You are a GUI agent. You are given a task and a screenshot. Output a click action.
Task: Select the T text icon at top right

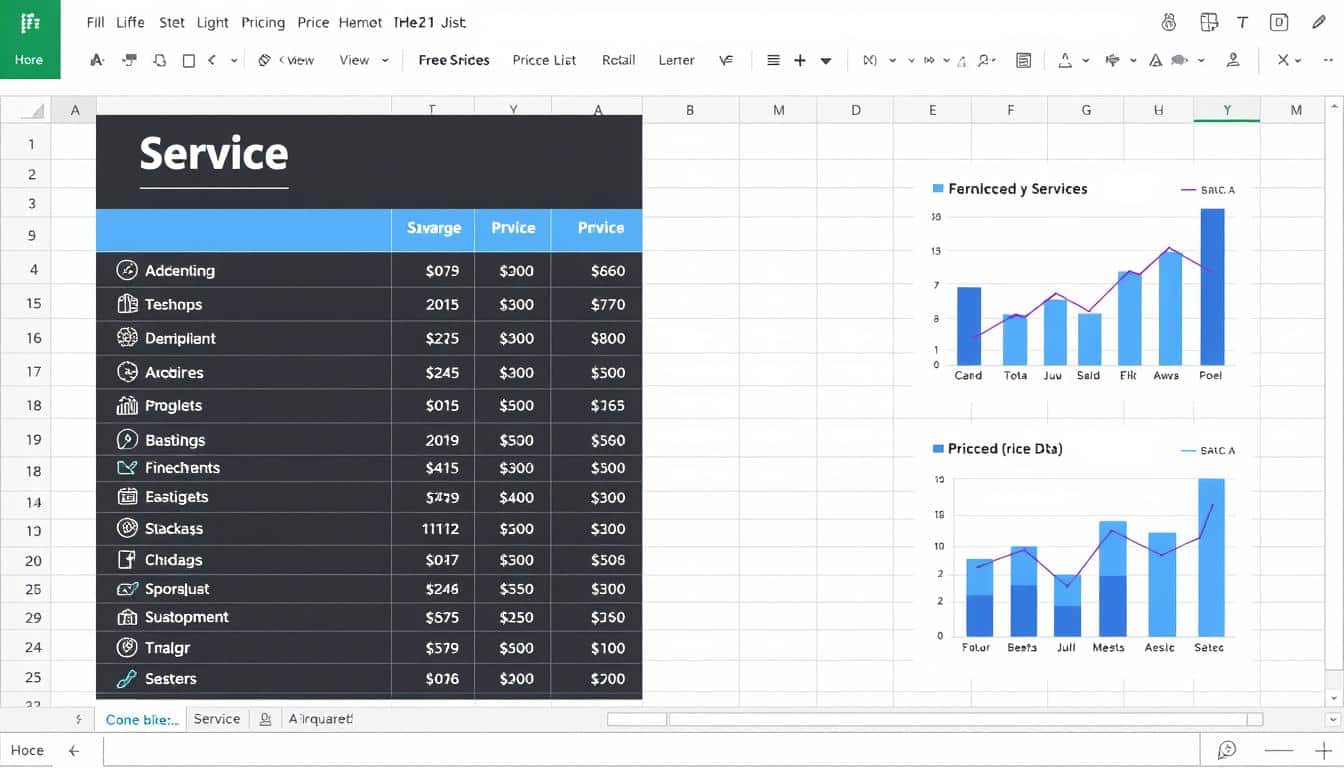tap(1243, 22)
